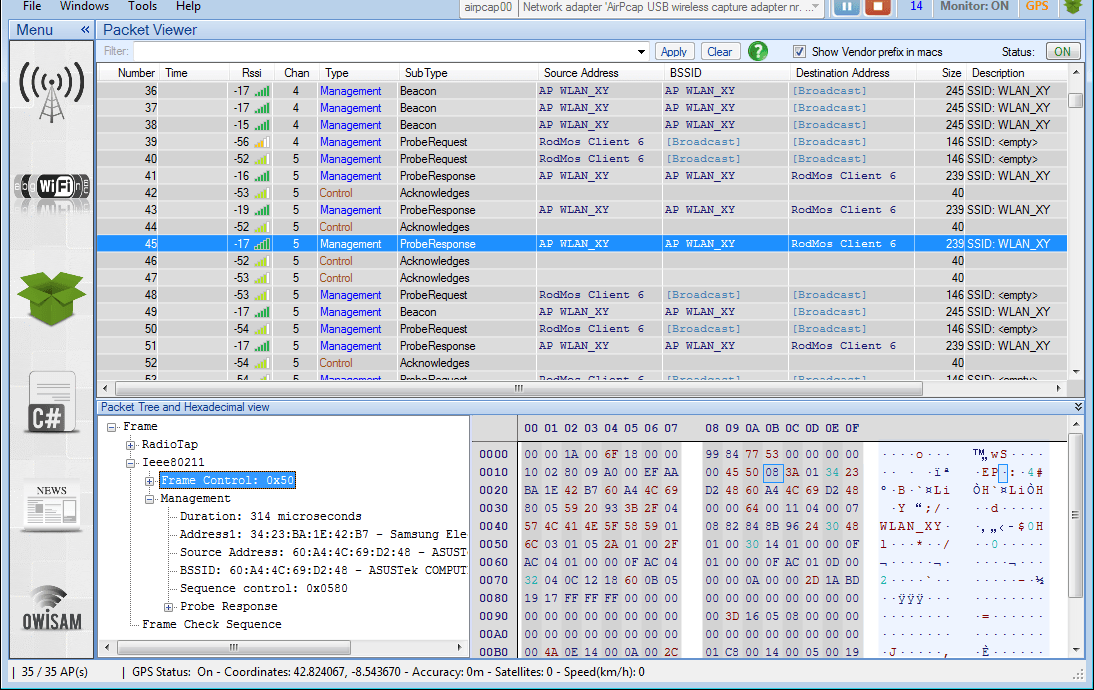Image resolution: width=1094 pixels, height=690 pixels.
Task: Open the antenna scanner sidebar icon
Action: pyautogui.click(x=52, y=91)
